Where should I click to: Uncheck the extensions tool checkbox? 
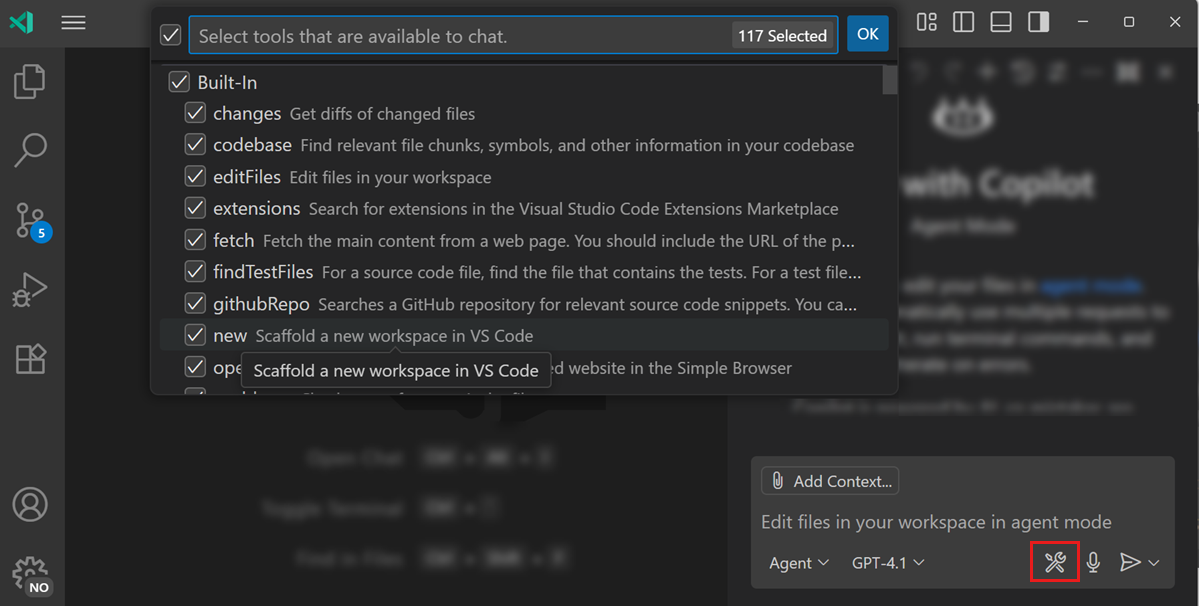coord(195,208)
